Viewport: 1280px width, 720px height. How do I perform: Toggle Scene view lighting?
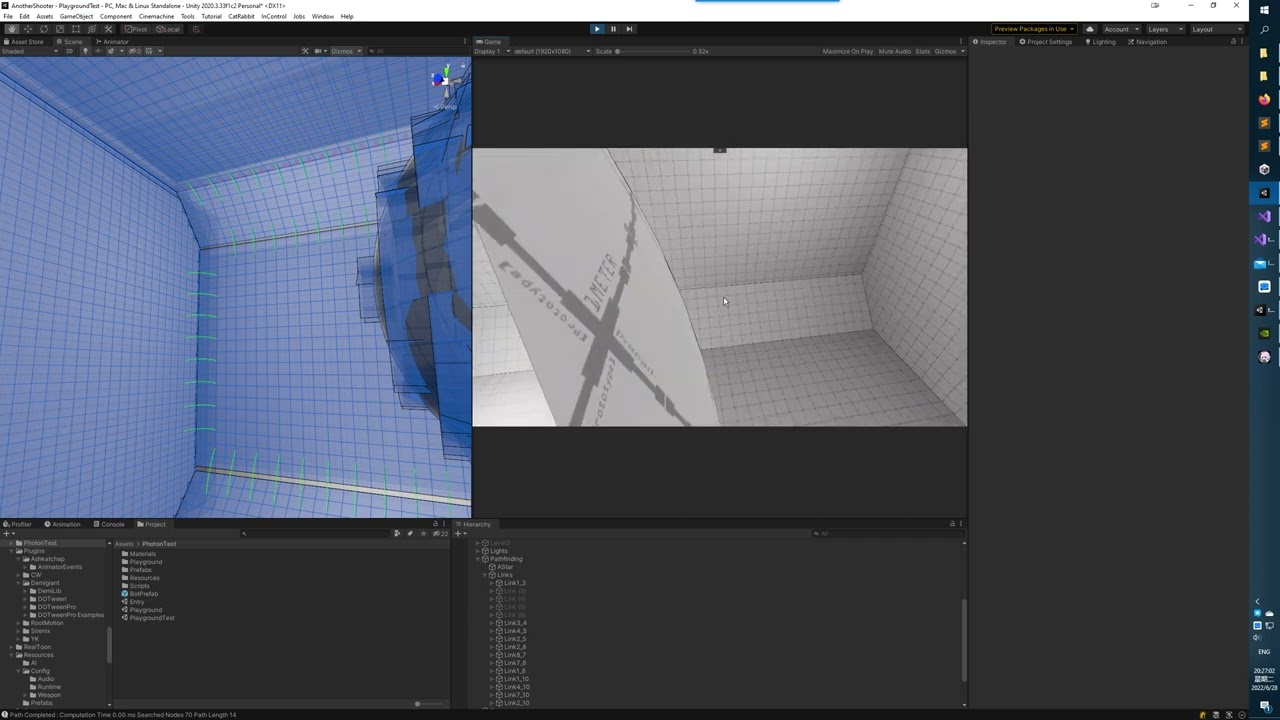(85, 51)
